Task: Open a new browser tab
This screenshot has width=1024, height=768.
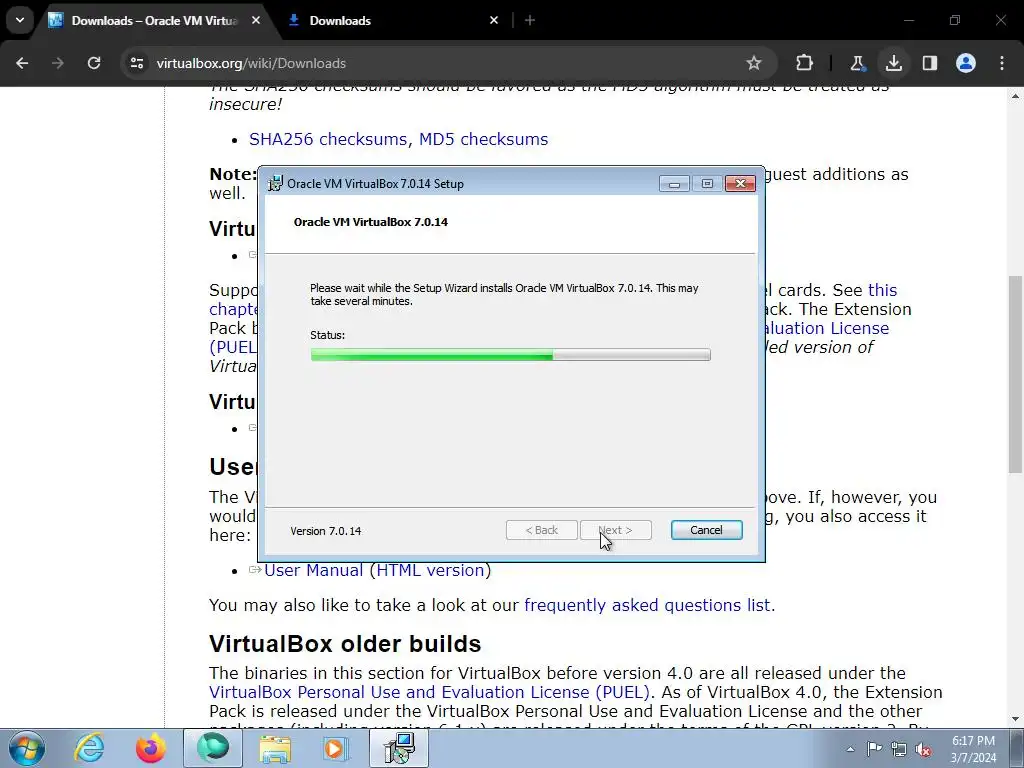Action: pos(530,20)
